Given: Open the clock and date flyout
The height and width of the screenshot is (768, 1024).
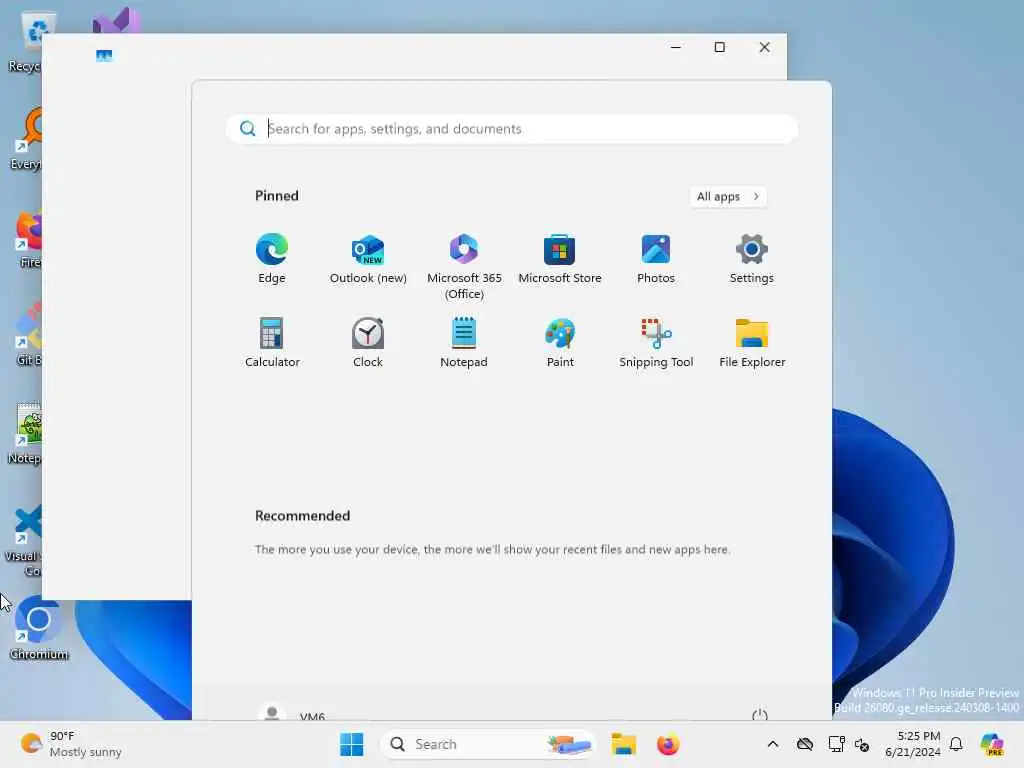Looking at the screenshot, I should [x=914, y=744].
